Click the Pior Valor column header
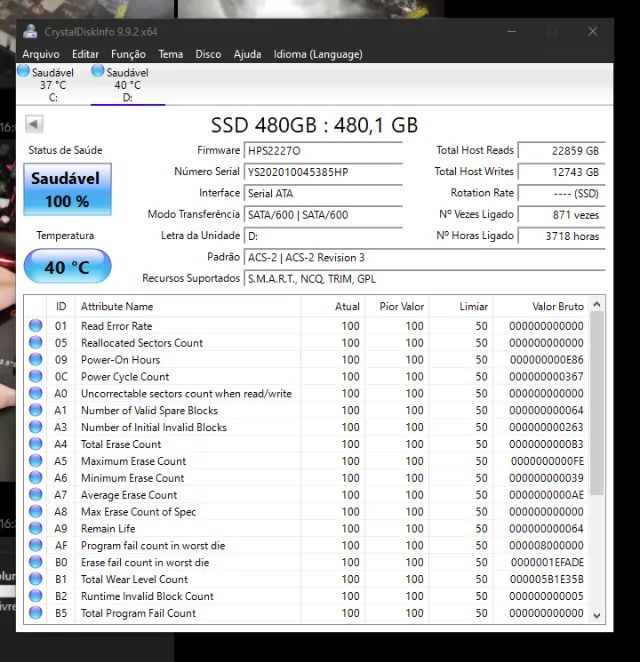Viewport: 640px width, 662px height. pos(397,307)
